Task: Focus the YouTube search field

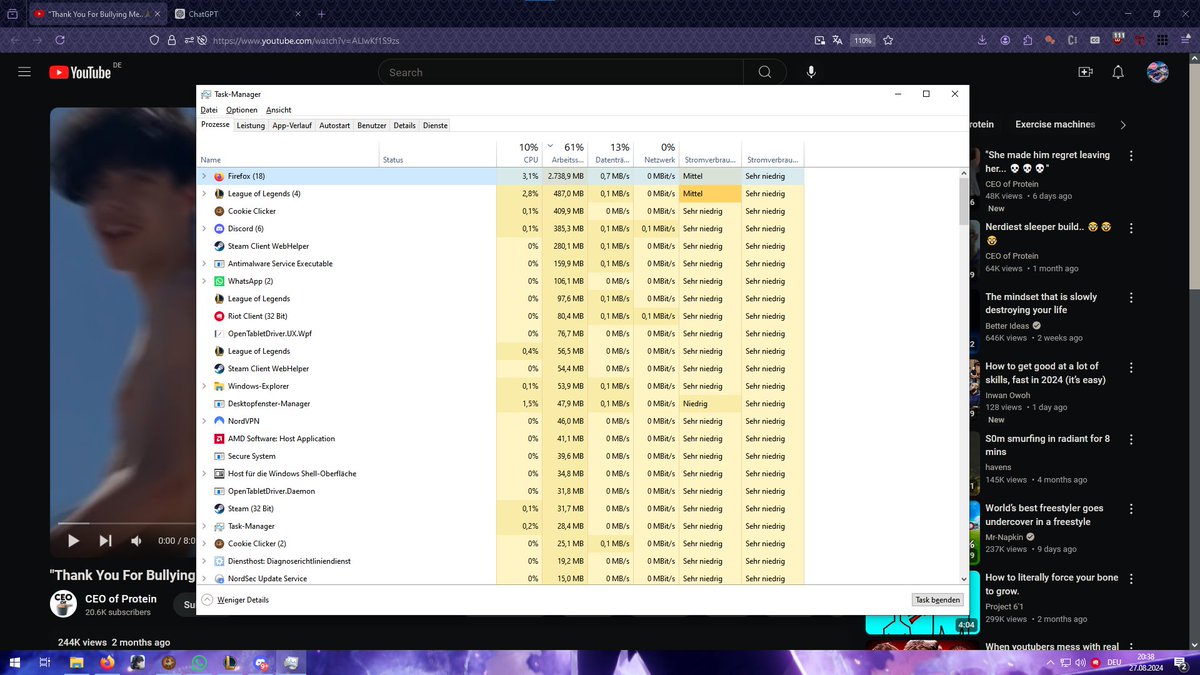Action: click(560, 72)
